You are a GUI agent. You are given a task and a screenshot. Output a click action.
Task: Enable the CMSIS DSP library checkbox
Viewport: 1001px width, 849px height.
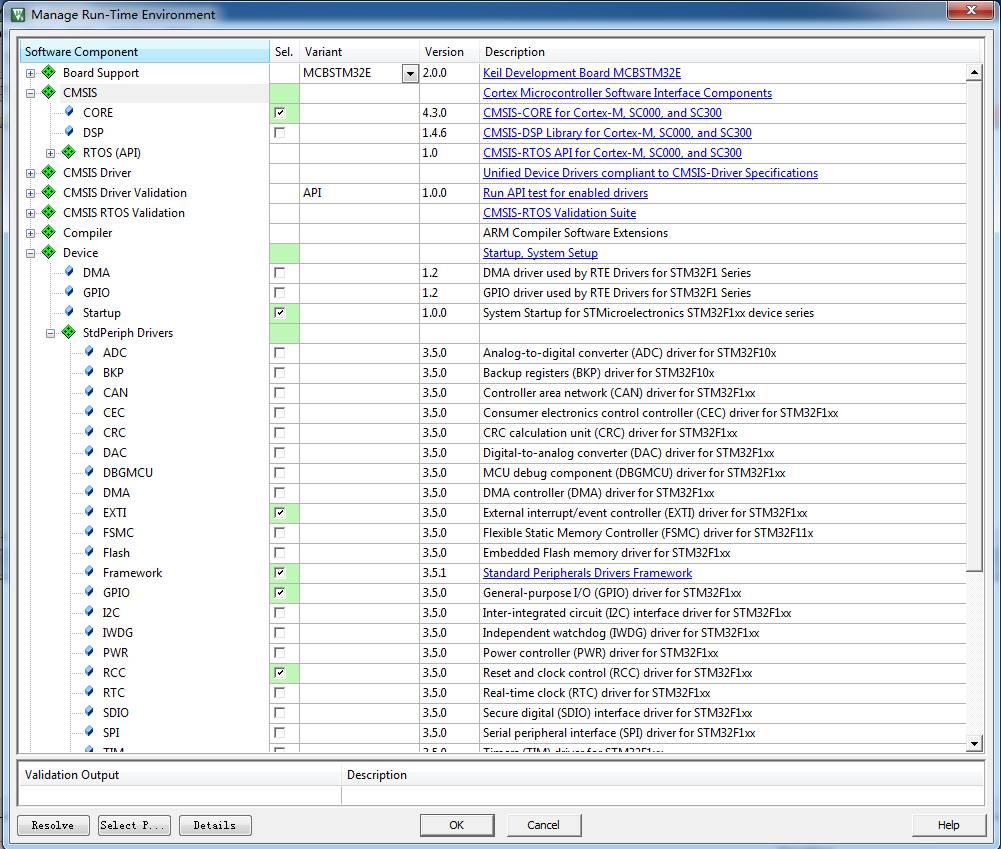tap(280, 133)
